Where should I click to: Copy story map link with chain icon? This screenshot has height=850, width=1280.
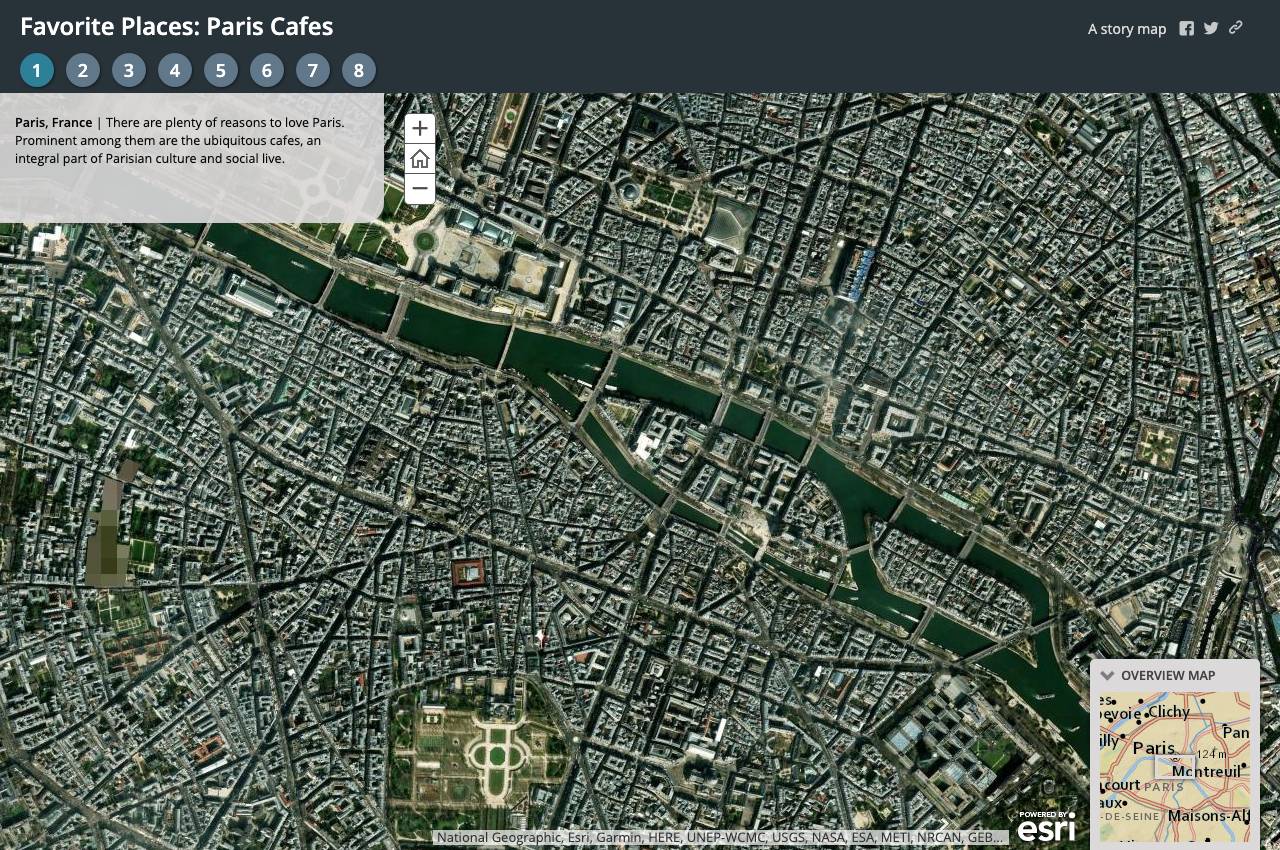click(x=1236, y=28)
